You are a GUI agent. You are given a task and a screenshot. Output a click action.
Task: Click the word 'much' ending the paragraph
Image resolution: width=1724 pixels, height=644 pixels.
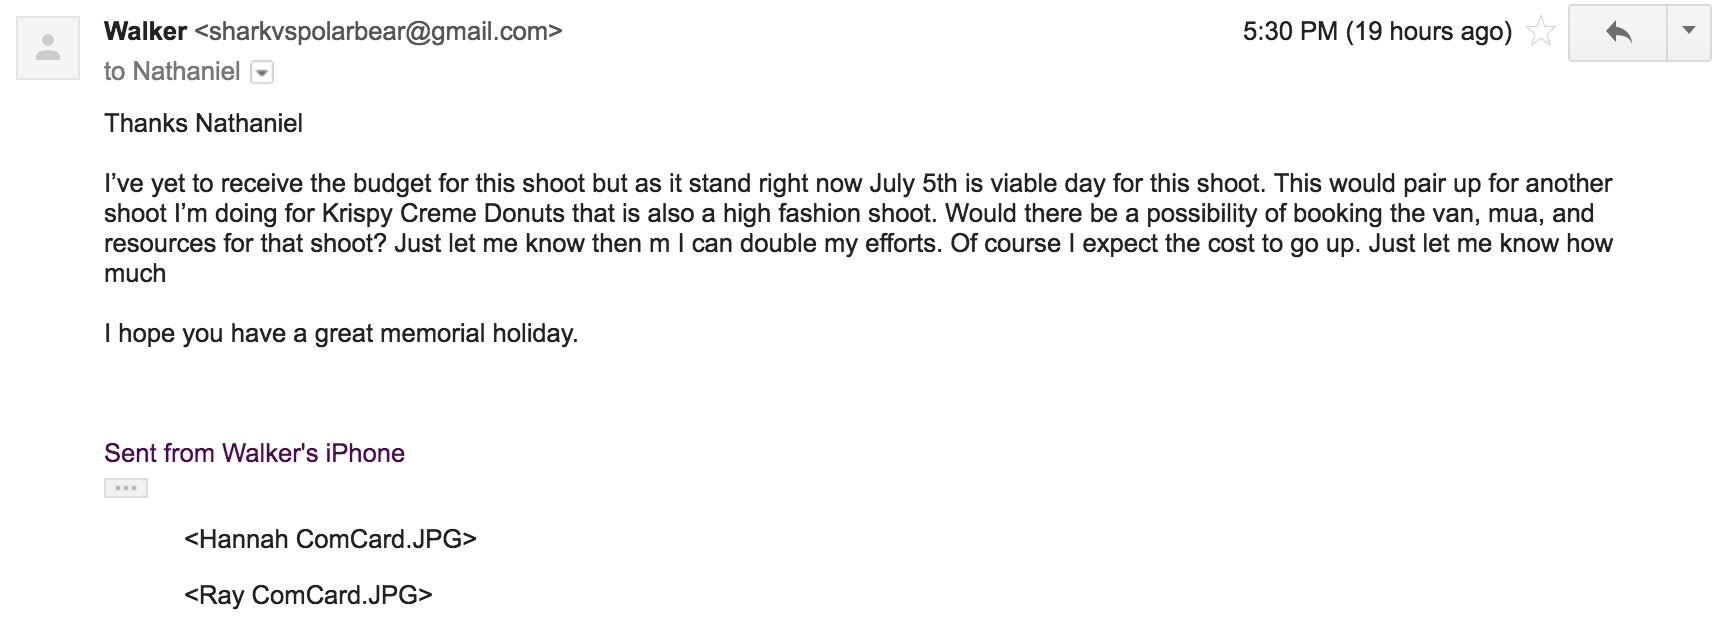135,273
